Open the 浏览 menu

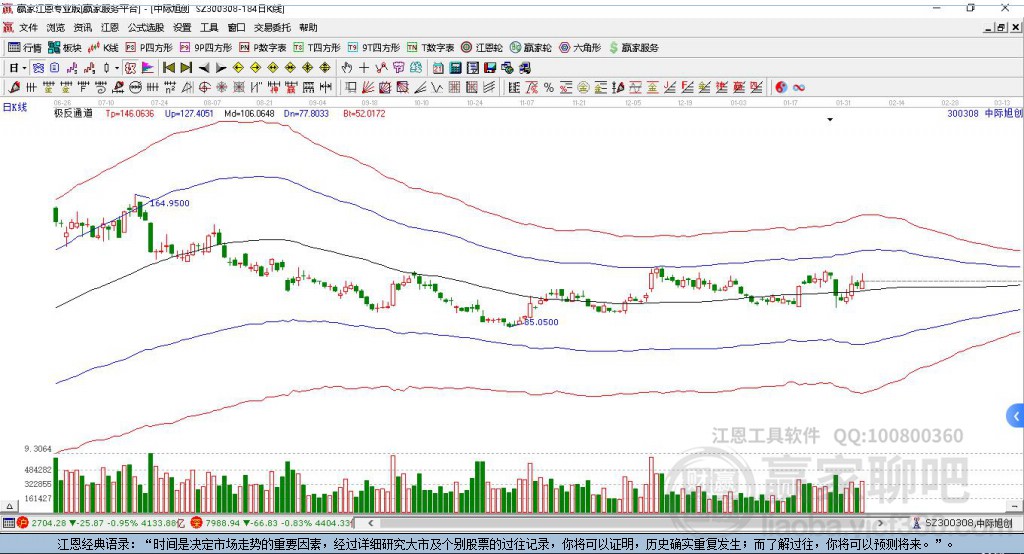point(56,27)
